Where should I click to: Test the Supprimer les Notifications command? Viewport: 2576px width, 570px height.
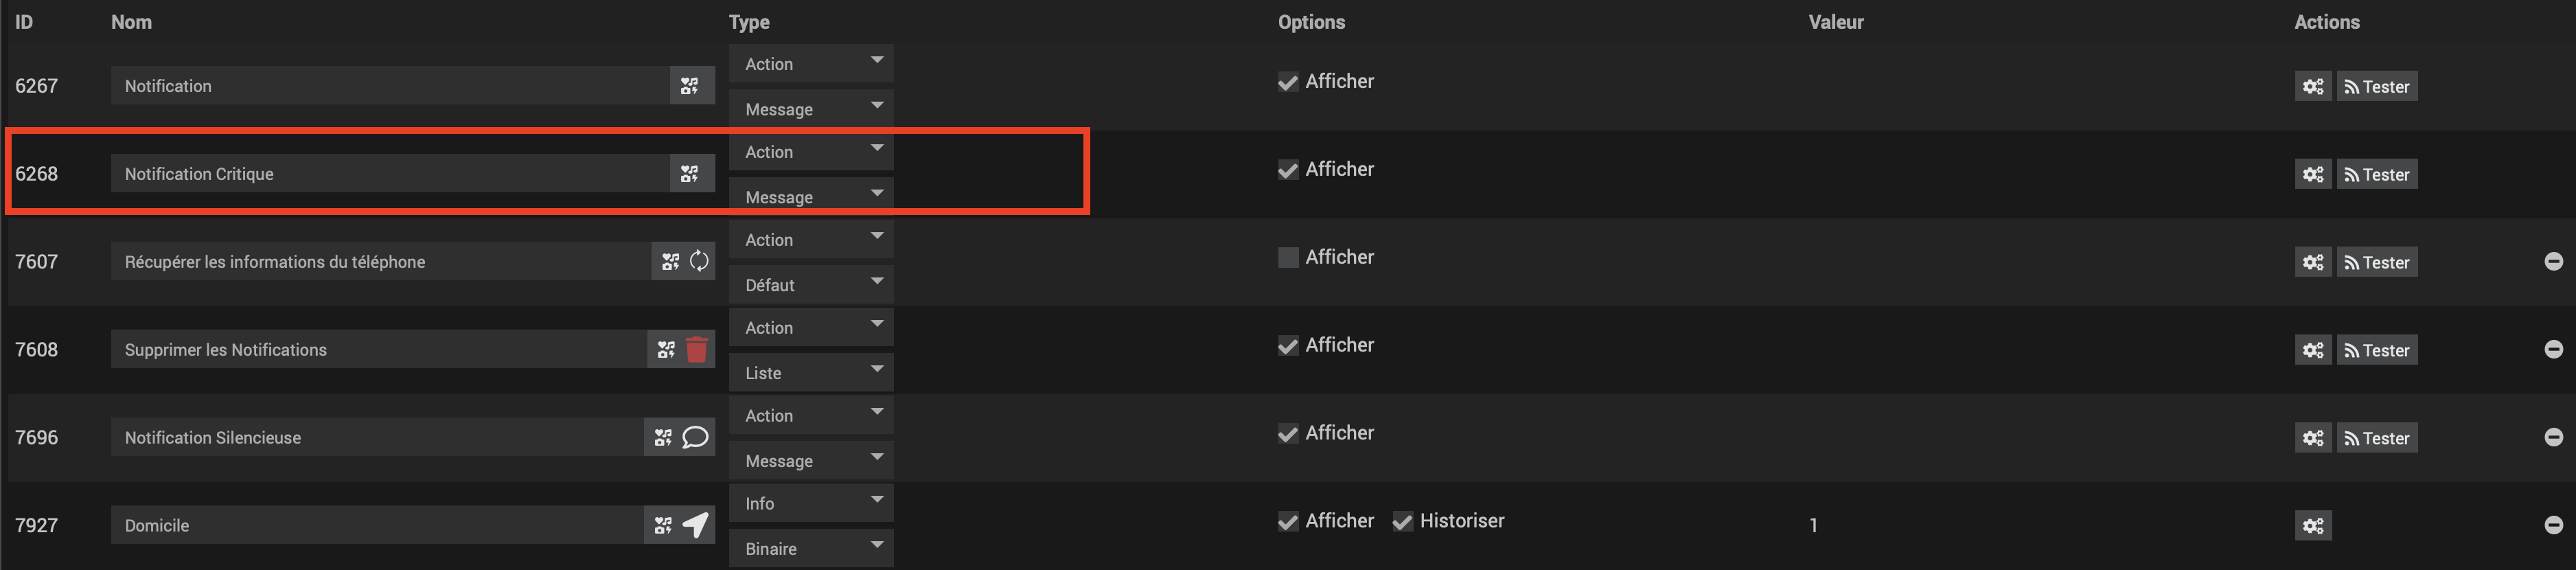pyautogui.click(x=2376, y=350)
